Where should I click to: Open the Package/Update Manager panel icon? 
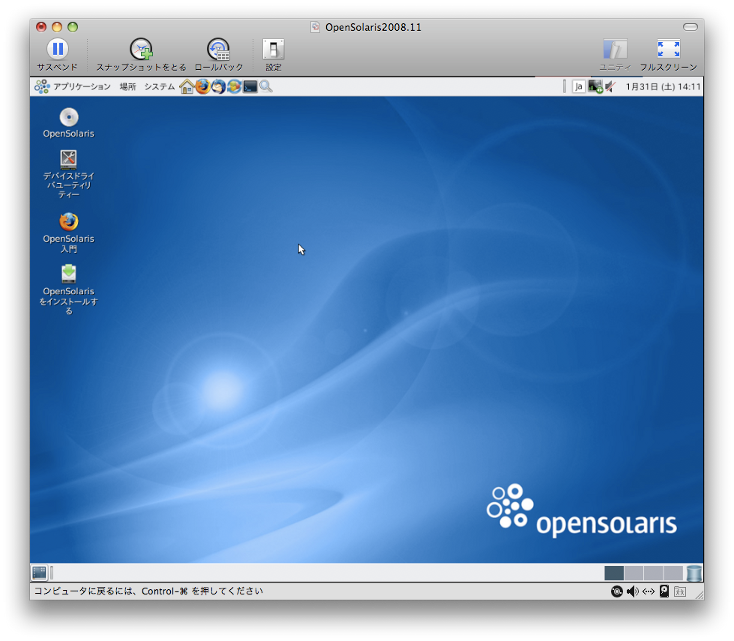point(234,87)
